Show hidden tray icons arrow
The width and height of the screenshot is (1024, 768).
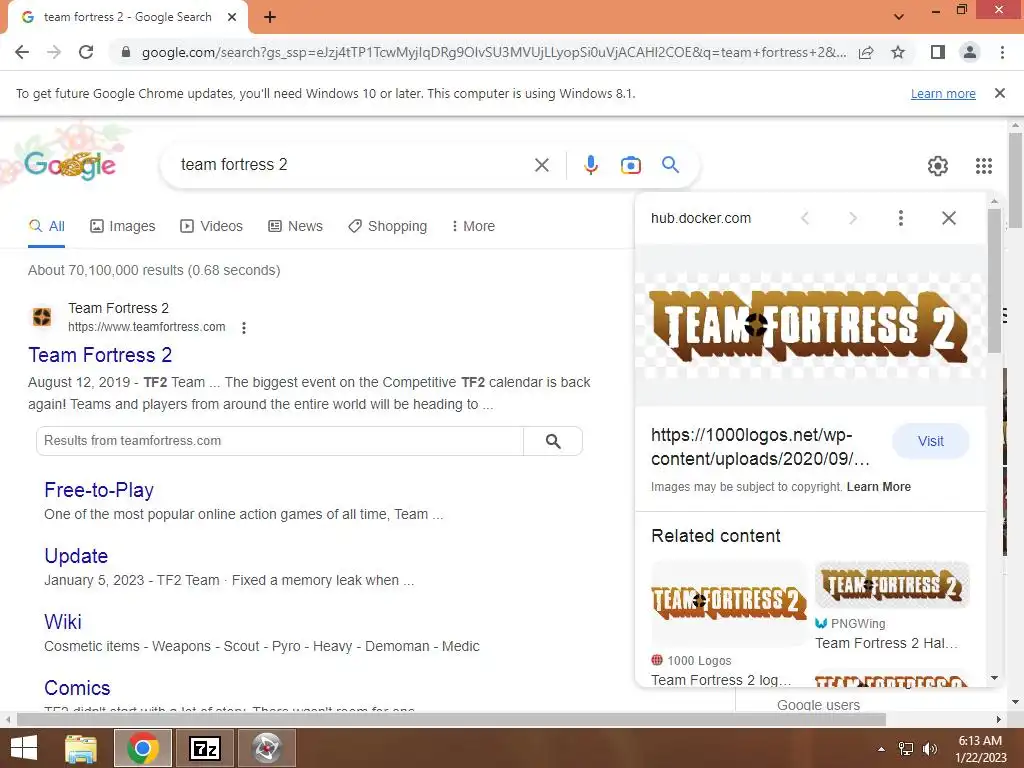coord(881,749)
